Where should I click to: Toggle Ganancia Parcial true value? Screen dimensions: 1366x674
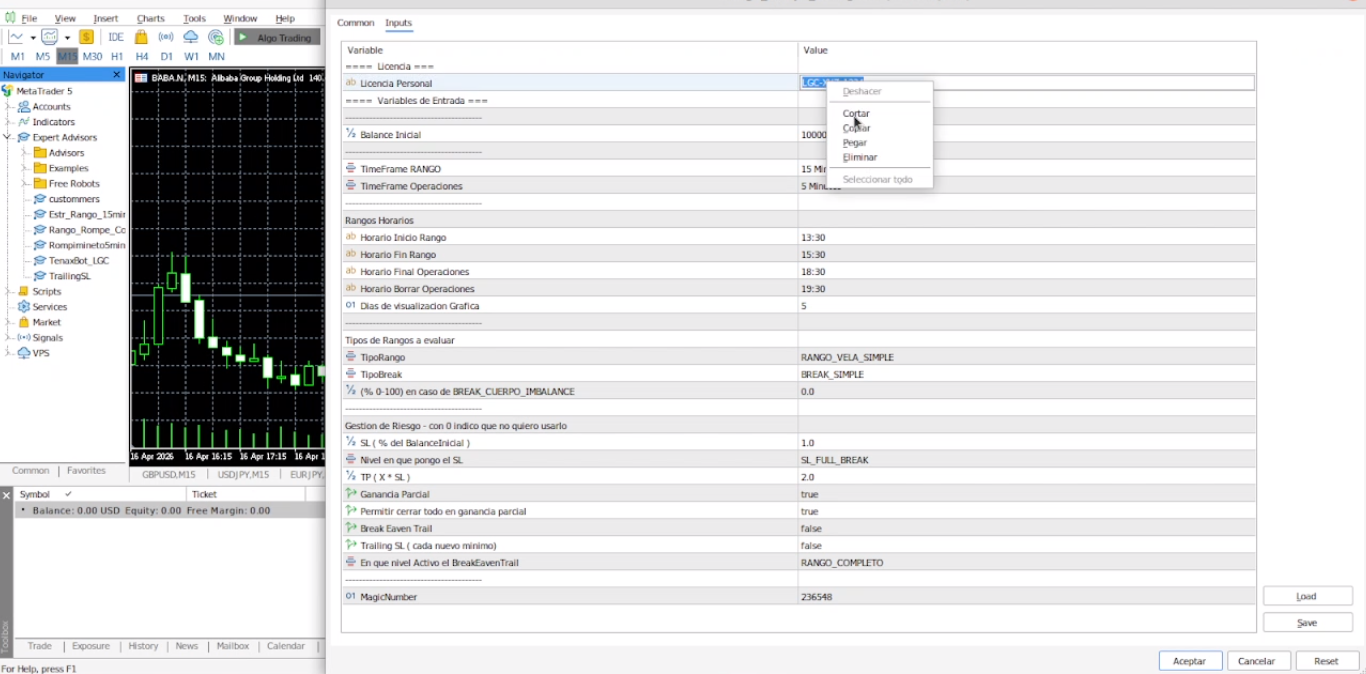(x=809, y=494)
